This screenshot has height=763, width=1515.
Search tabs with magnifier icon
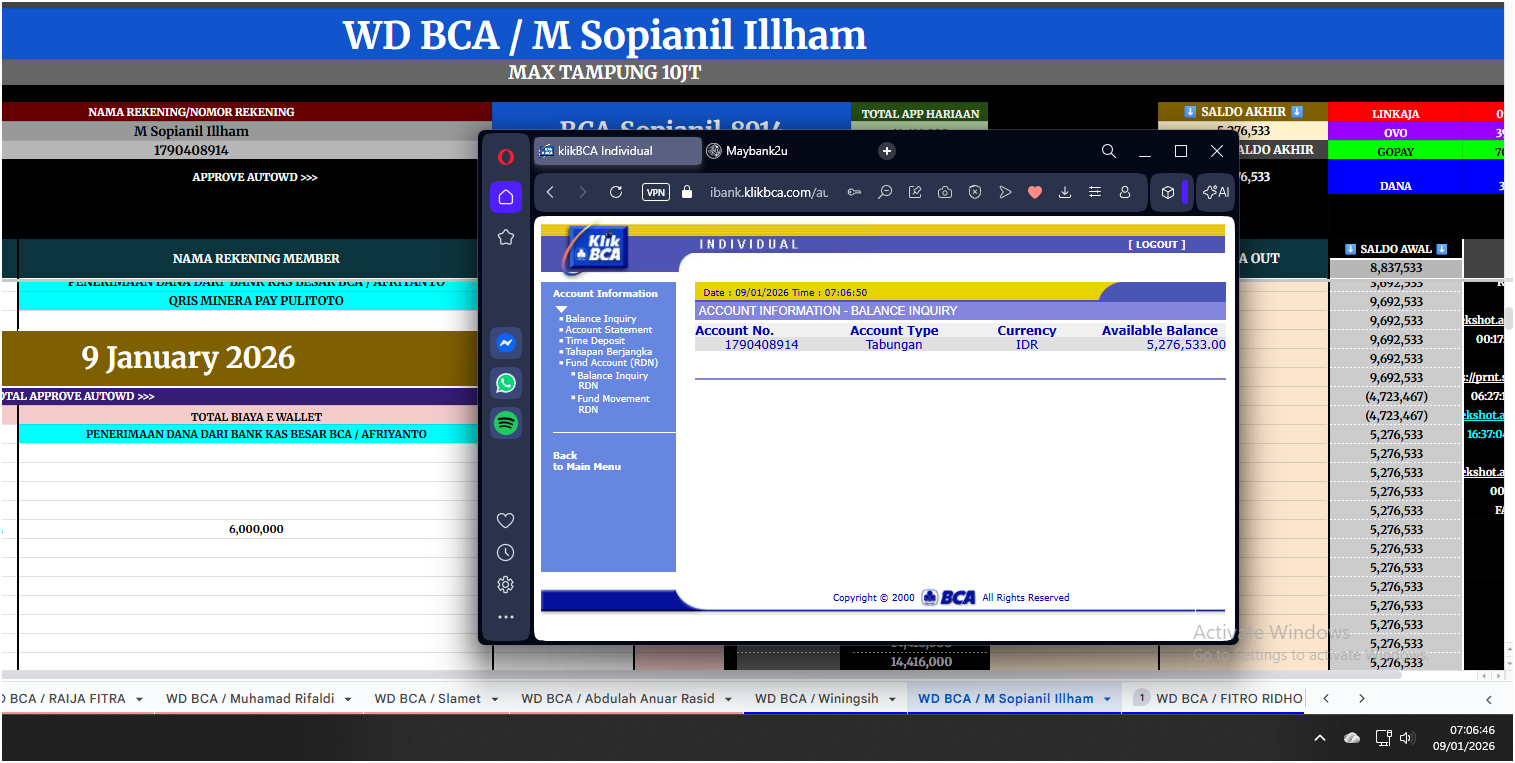click(1109, 151)
